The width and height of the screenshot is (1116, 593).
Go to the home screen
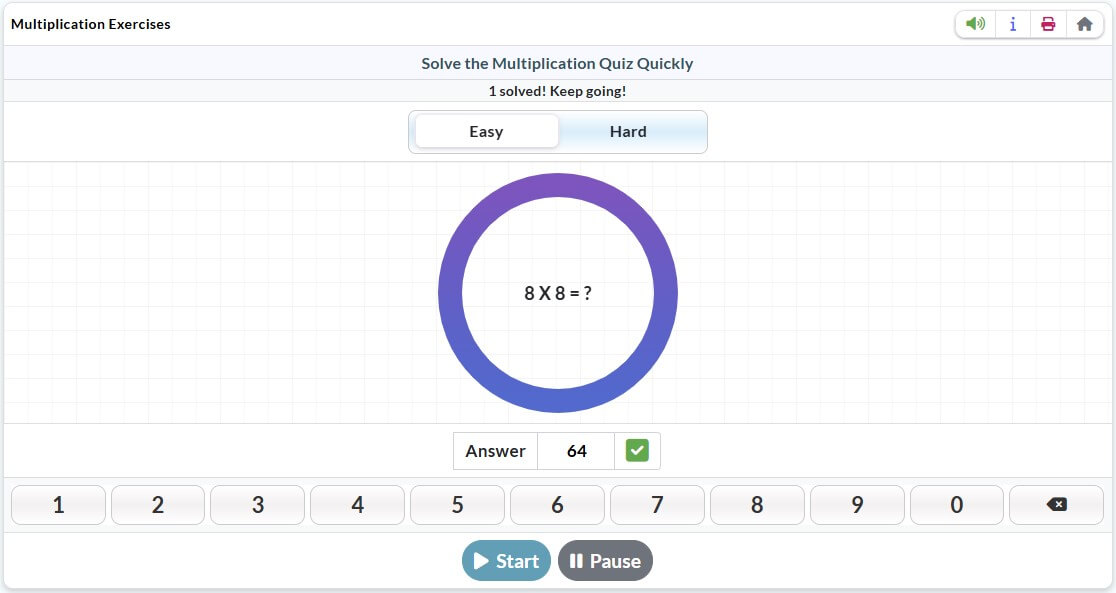point(1084,23)
